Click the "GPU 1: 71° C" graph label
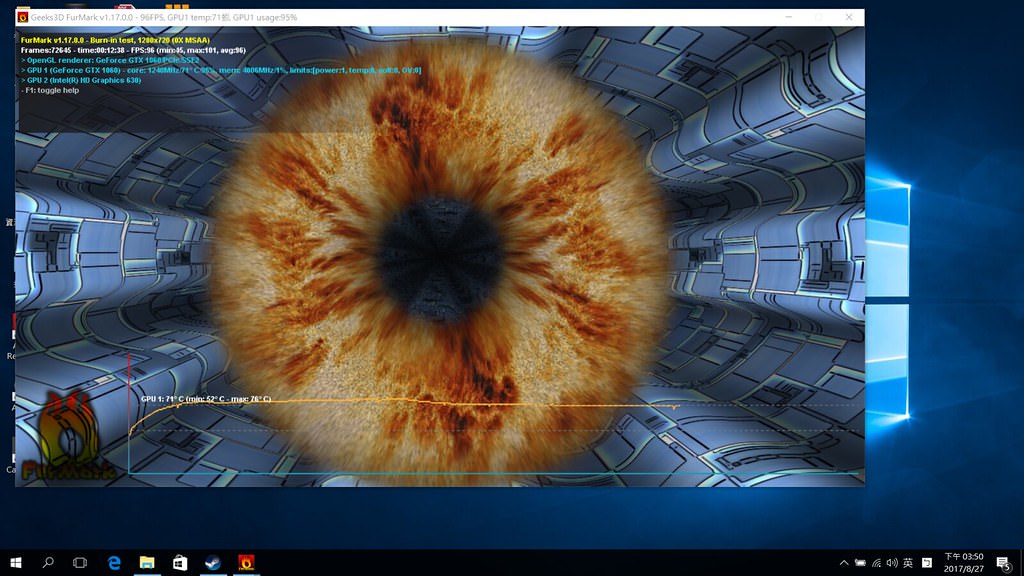The image size is (1024, 576). [x=206, y=399]
